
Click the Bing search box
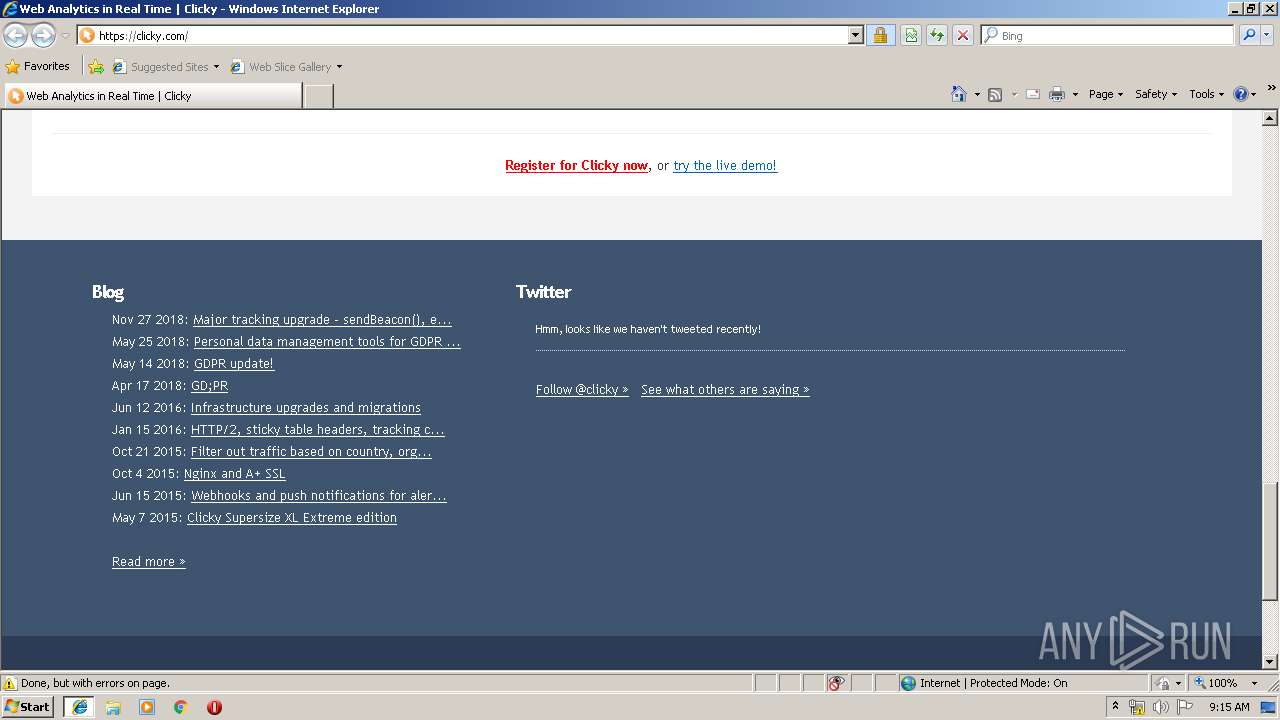click(1108, 35)
